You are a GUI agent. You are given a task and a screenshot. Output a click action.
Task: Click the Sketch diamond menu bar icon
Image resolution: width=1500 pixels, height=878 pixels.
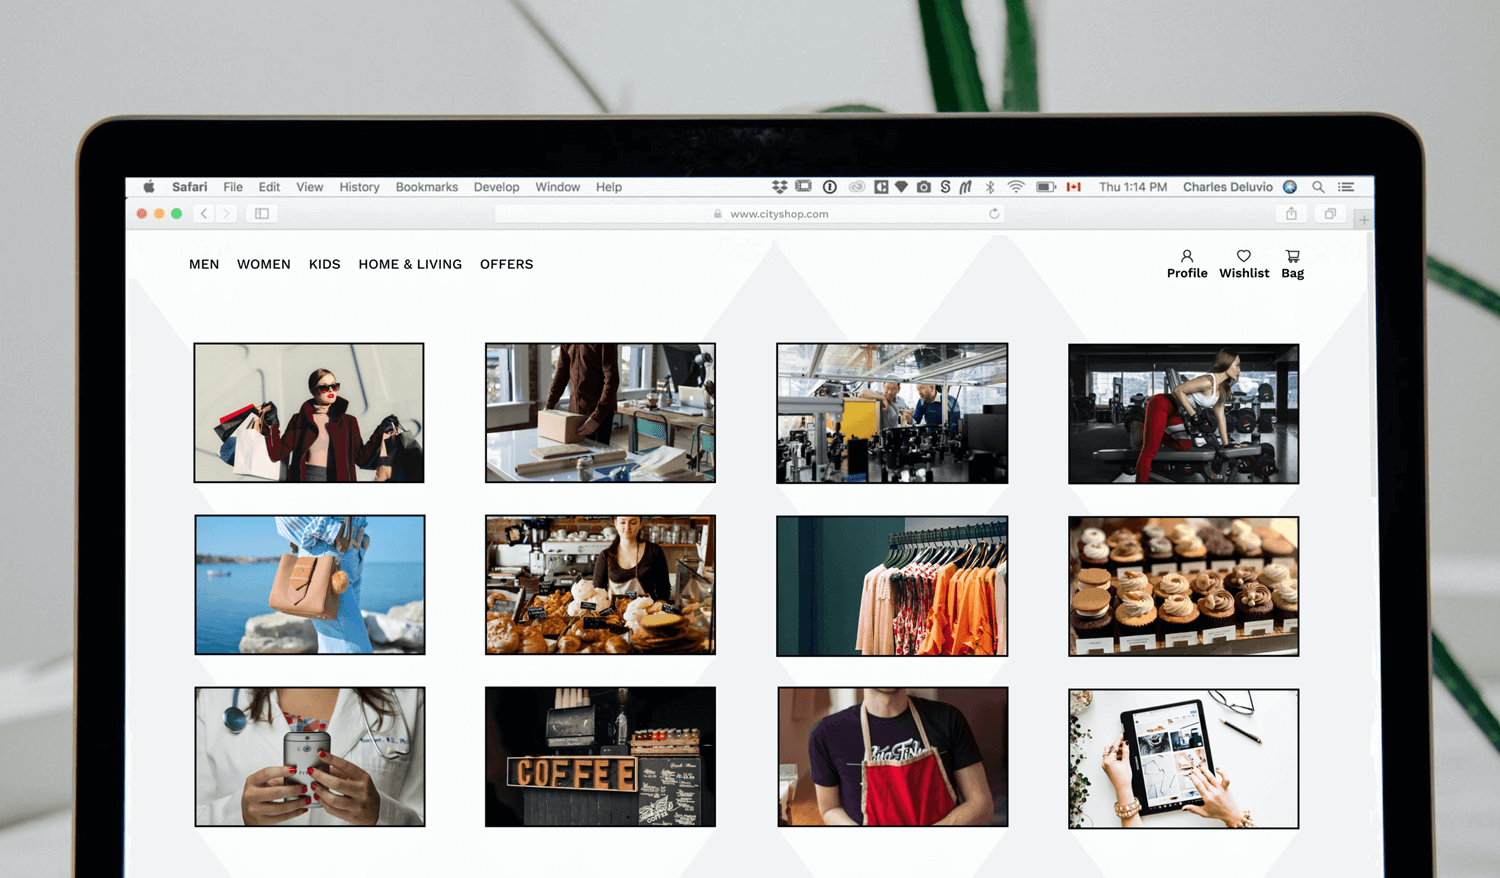[x=901, y=187]
